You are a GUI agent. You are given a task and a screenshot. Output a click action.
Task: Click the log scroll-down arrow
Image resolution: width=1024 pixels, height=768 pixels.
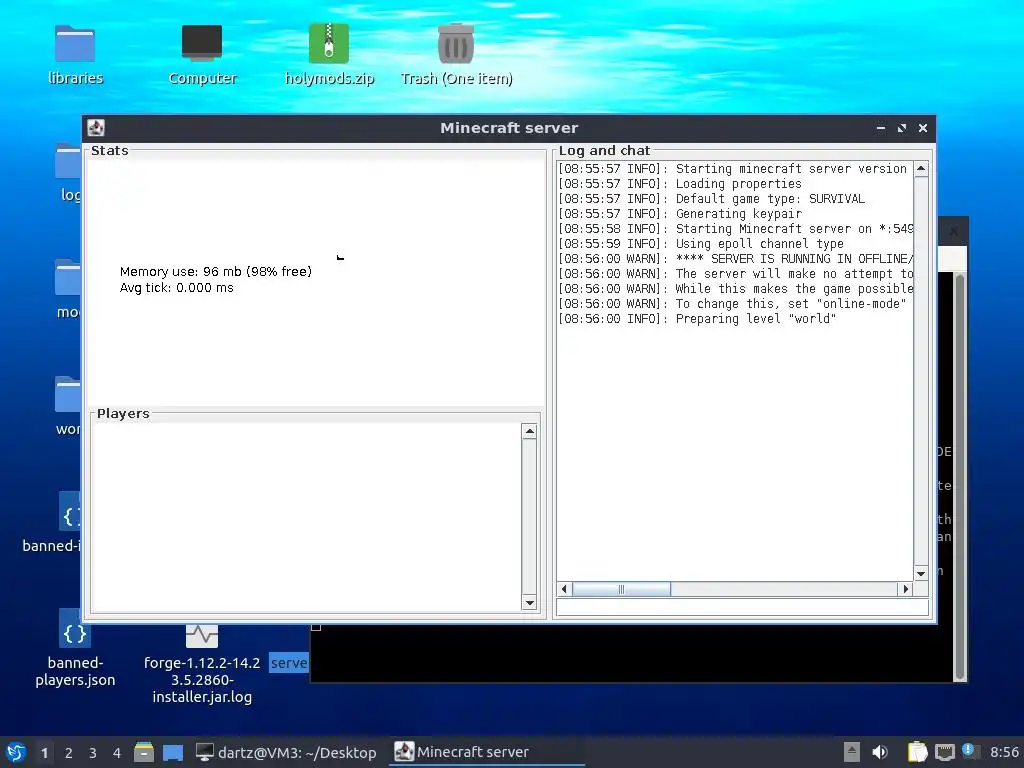tap(921, 573)
